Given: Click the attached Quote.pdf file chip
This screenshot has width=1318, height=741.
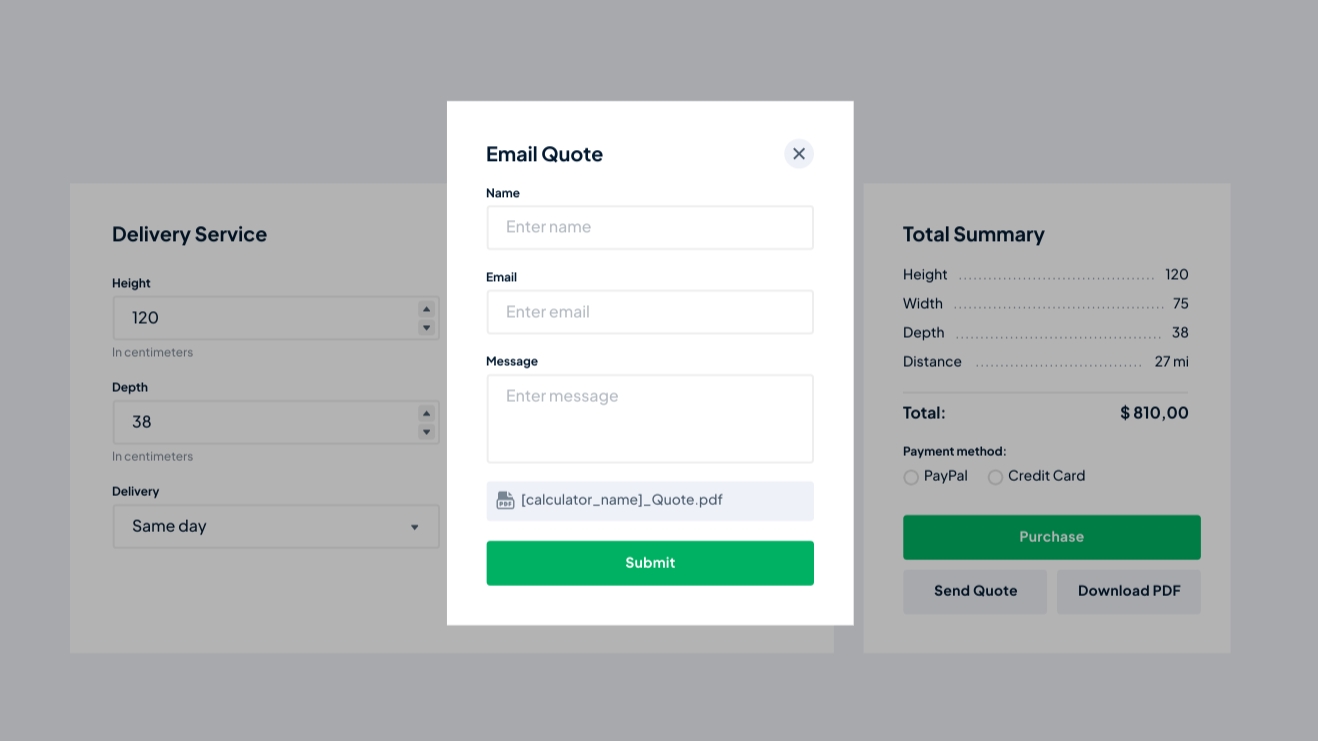Looking at the screenshot, I should point(650,501).
